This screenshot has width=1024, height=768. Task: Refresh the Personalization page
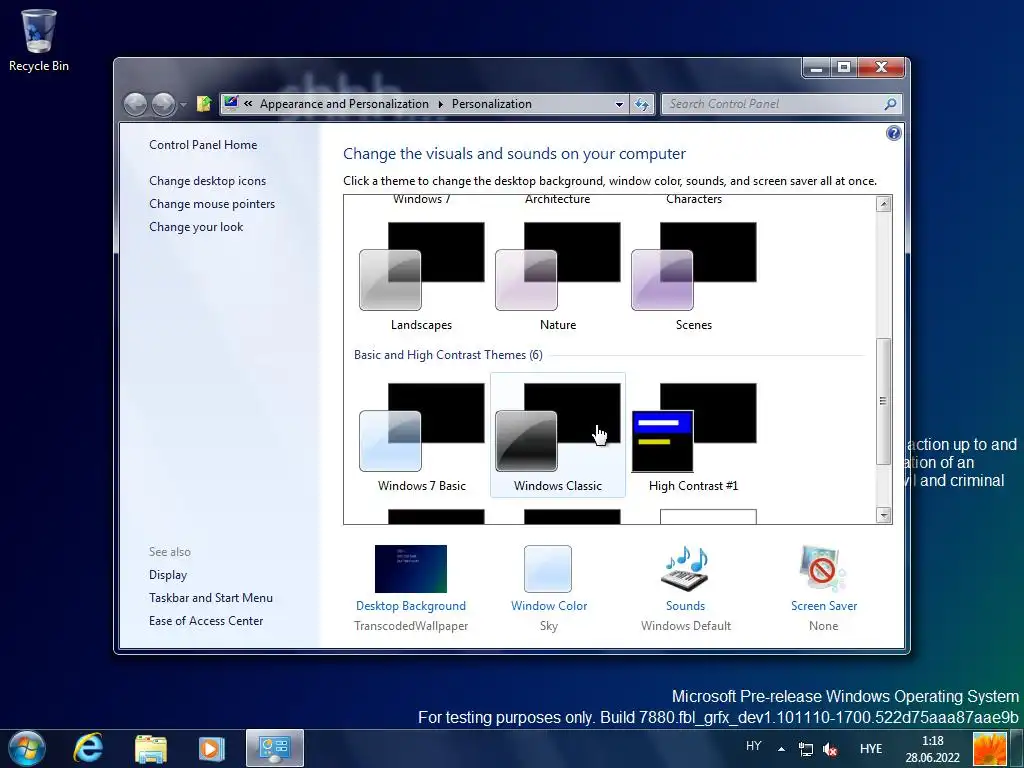coord(642,104)
